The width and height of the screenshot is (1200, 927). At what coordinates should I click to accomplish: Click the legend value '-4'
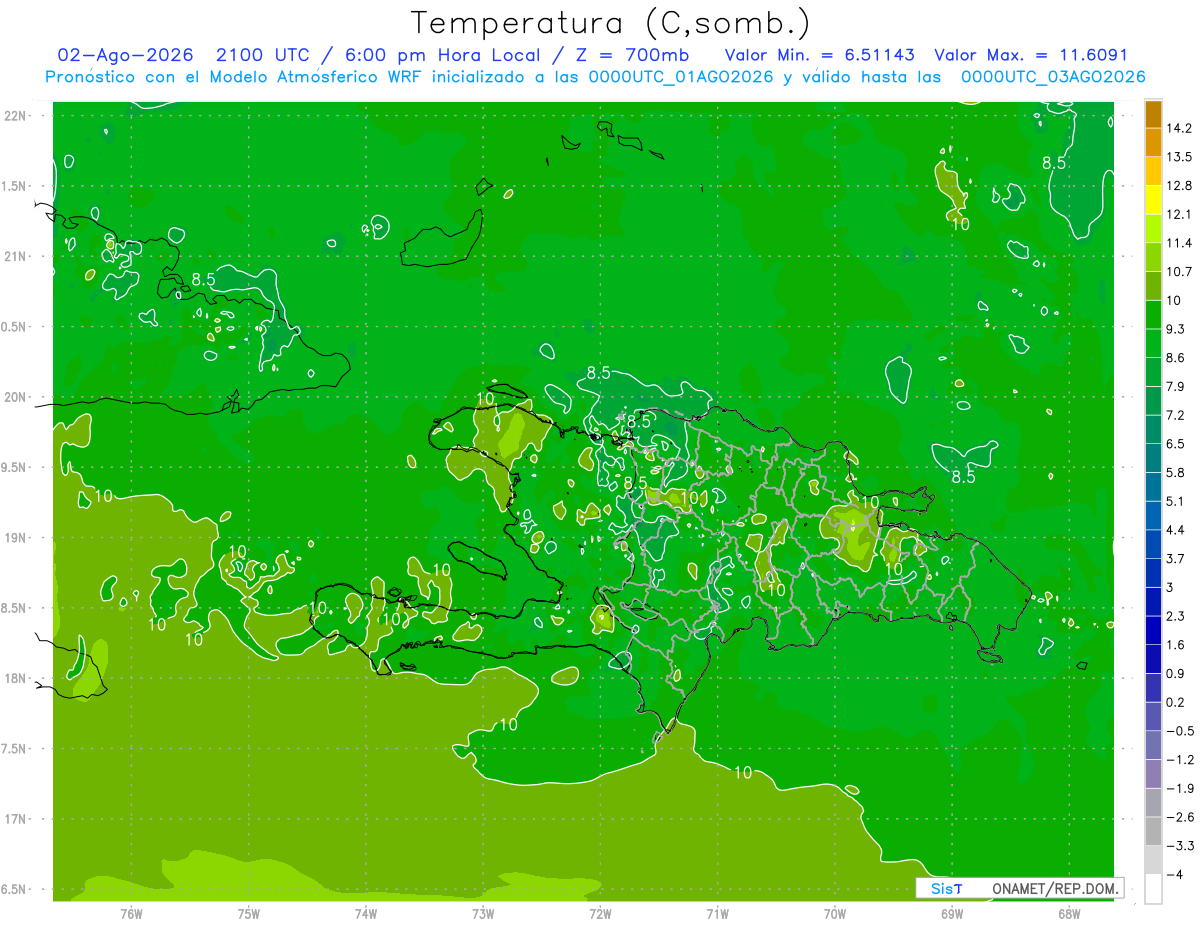pos(1174,874)
